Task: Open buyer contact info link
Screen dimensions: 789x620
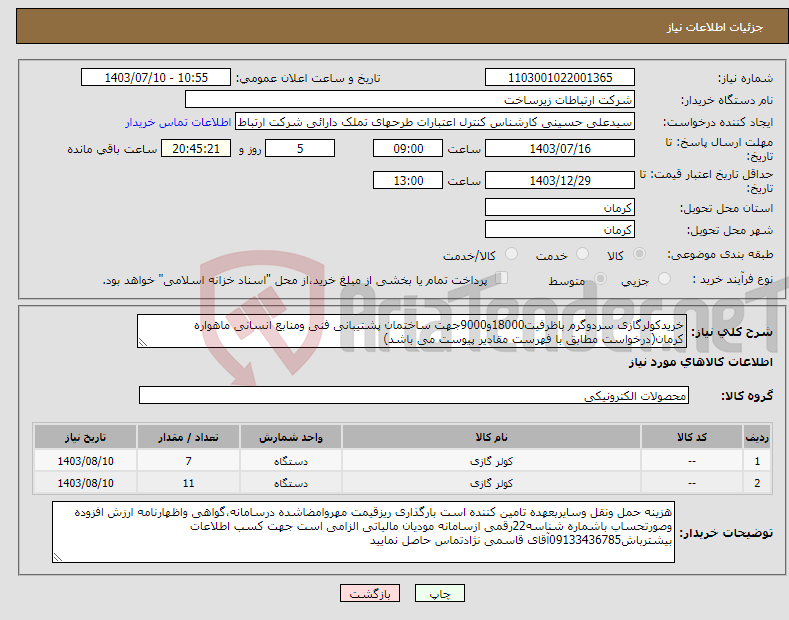Action: 178,122
